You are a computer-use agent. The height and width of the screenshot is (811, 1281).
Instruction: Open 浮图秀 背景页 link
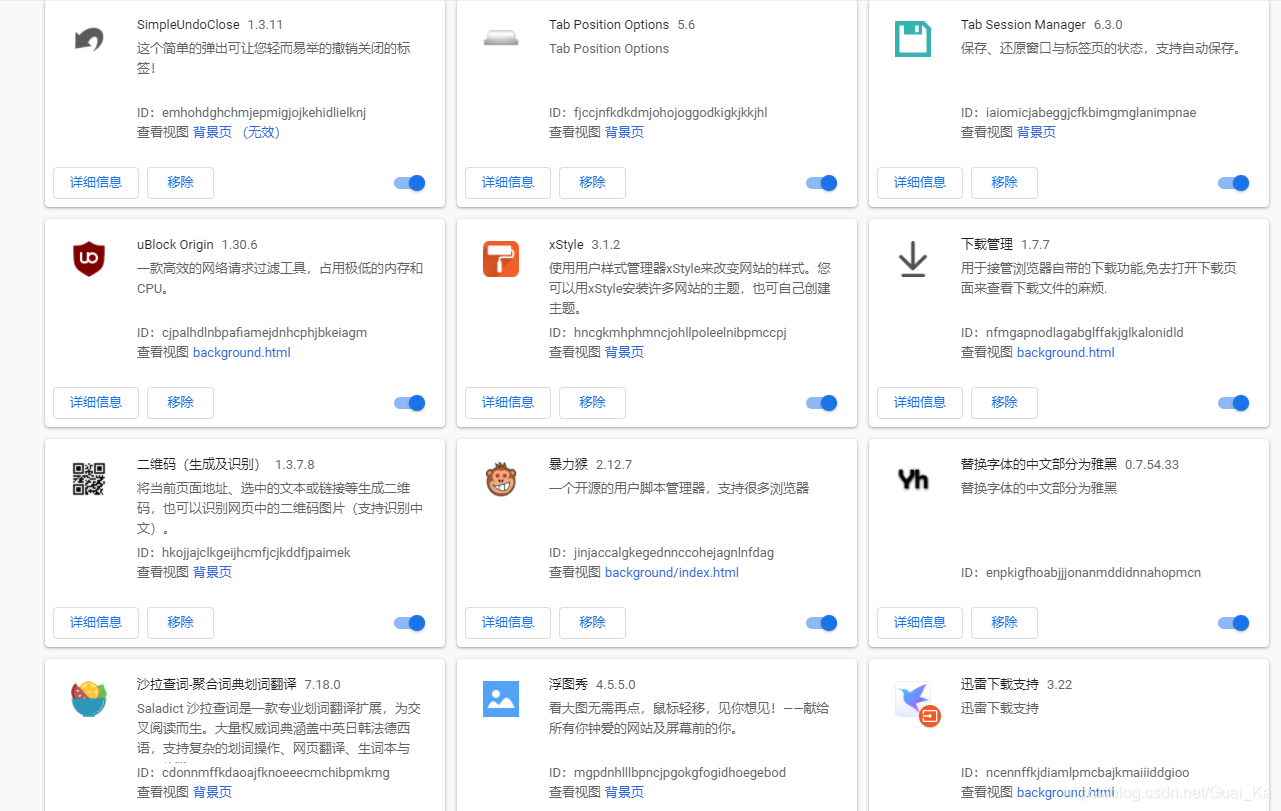(624, 792)
